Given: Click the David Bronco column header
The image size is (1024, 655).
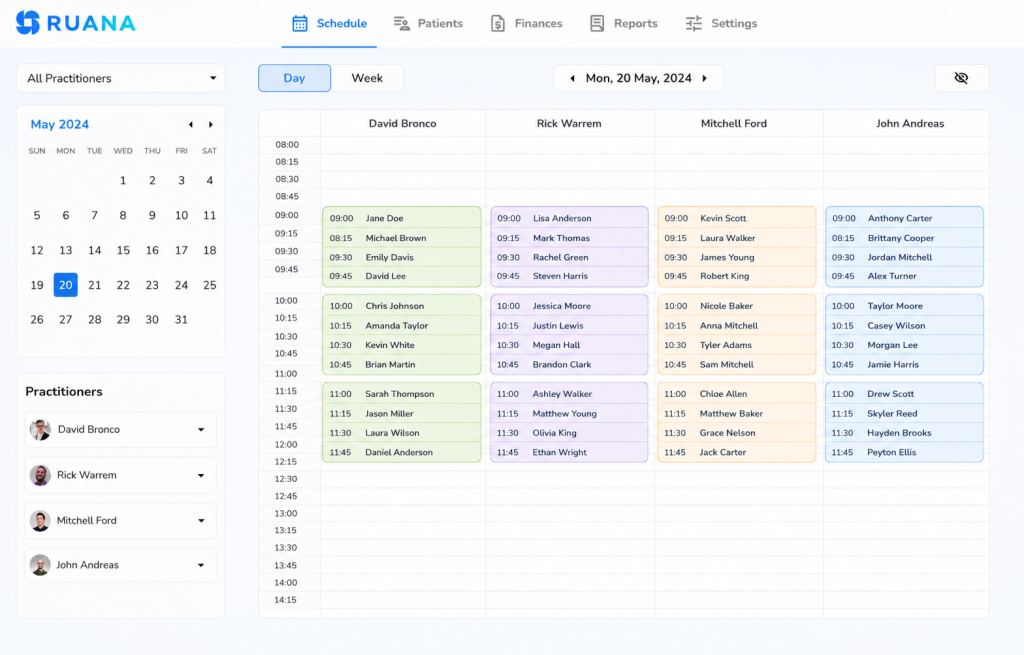Looking at the screenshot, I should coord(402,123).
